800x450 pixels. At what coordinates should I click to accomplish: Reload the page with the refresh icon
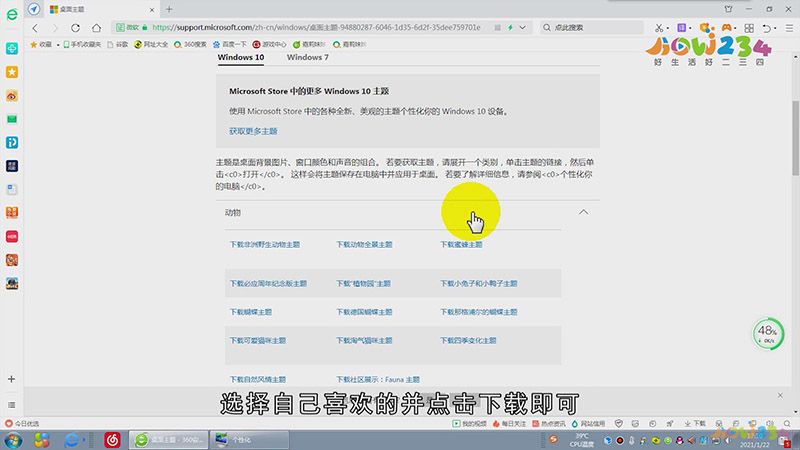tap(76, 28)
